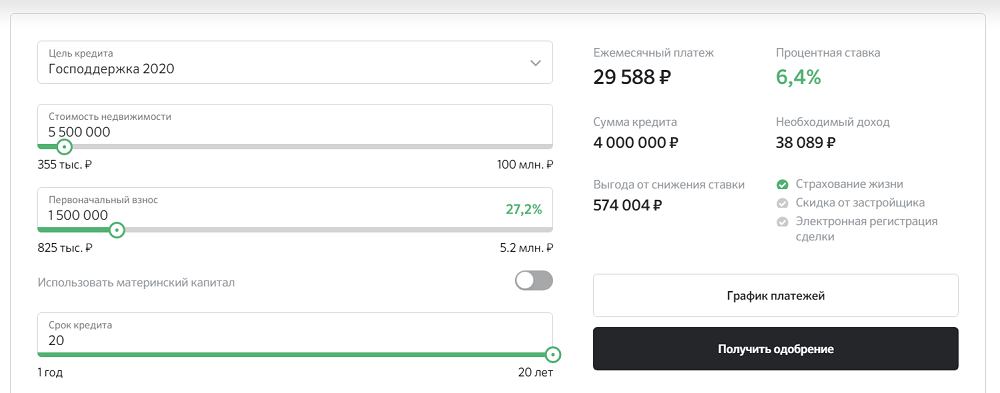Click the 6,4% Процентная ставка value

tap(798, 77)
